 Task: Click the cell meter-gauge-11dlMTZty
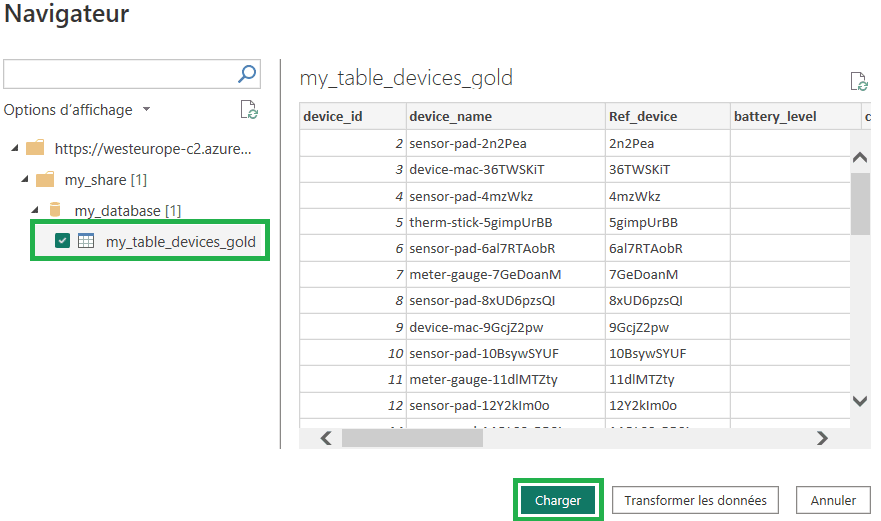[506, 379]
